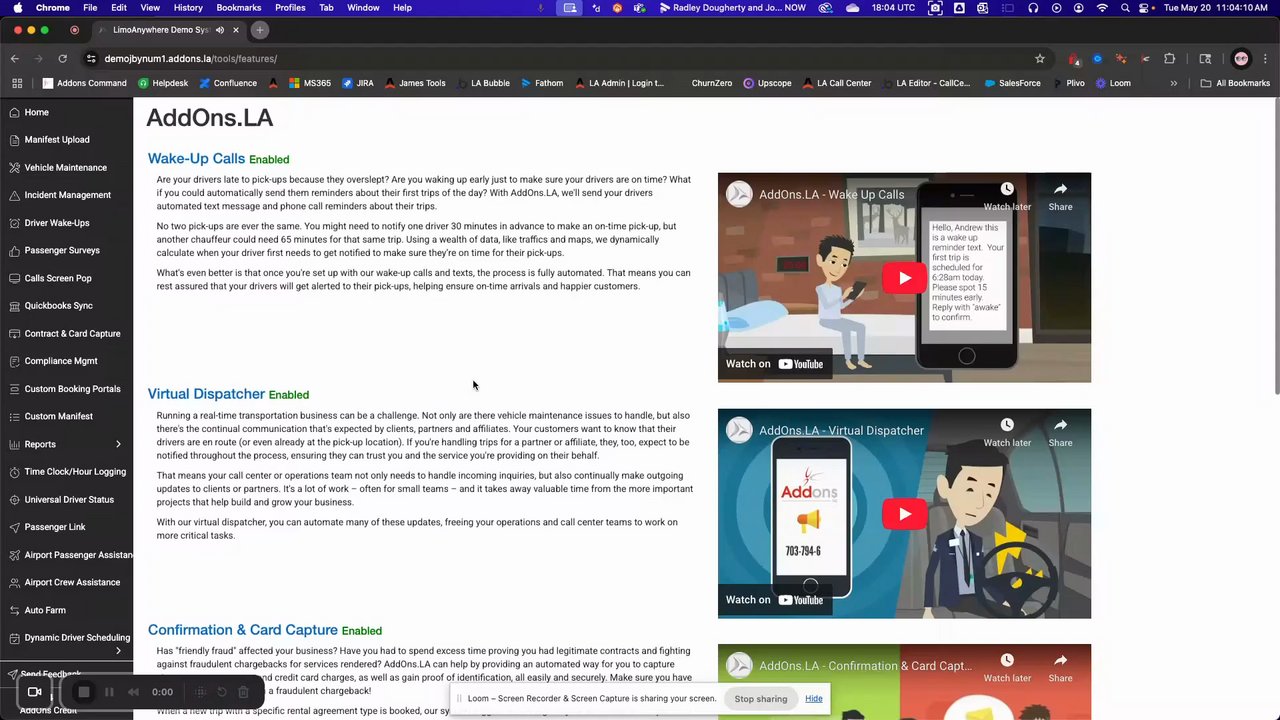Screen dimensions: 1280x720
Task: Open Universal Driver Status sidebar item
Action: point(69,499)
